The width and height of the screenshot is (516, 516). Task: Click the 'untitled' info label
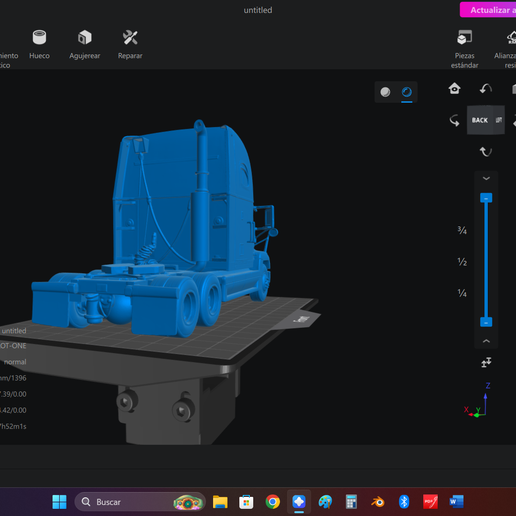coord(14,331)
